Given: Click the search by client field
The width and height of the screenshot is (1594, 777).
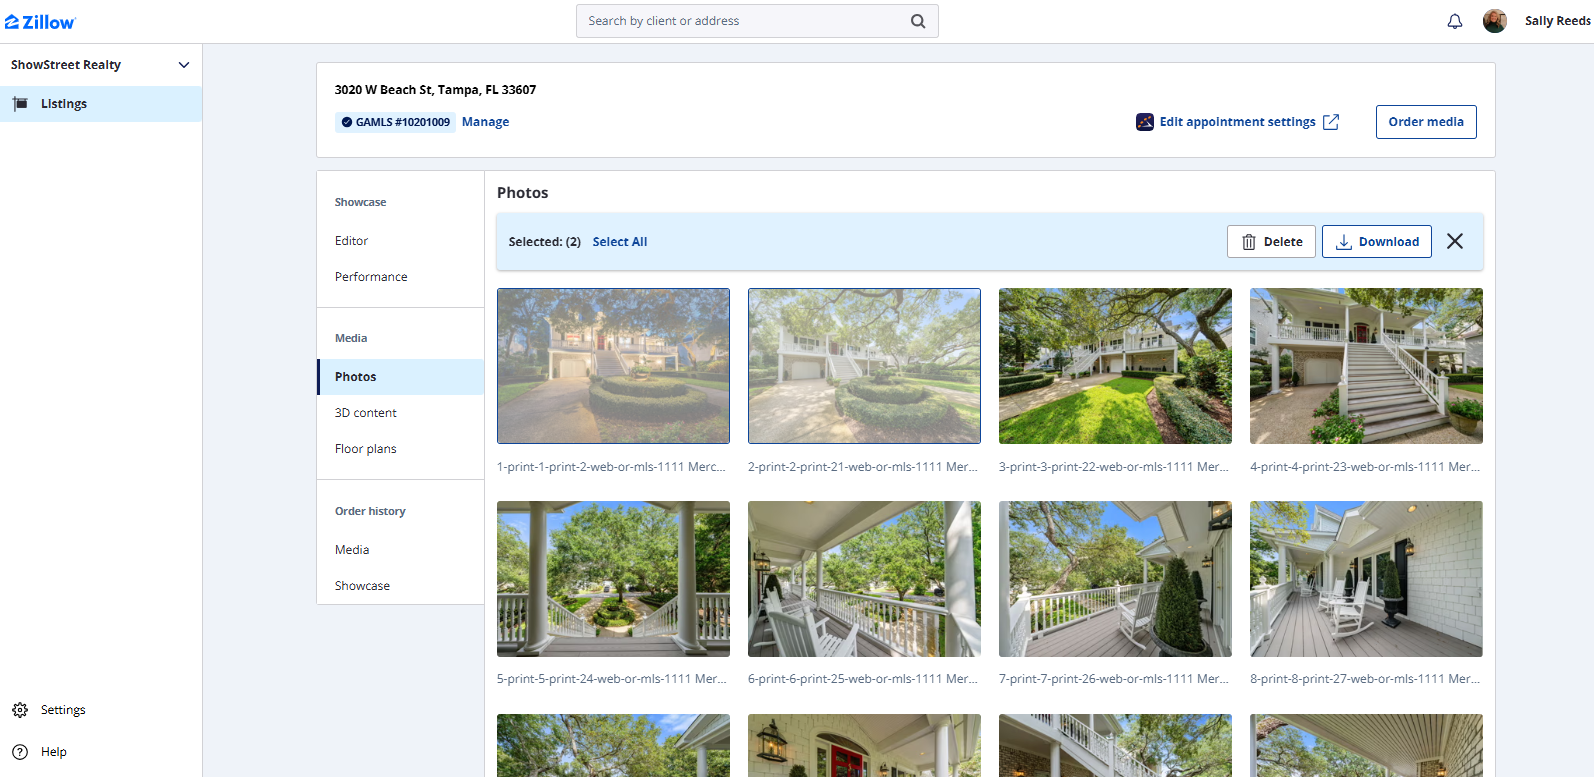Looking at the screenshot, I should click(740, 21).
